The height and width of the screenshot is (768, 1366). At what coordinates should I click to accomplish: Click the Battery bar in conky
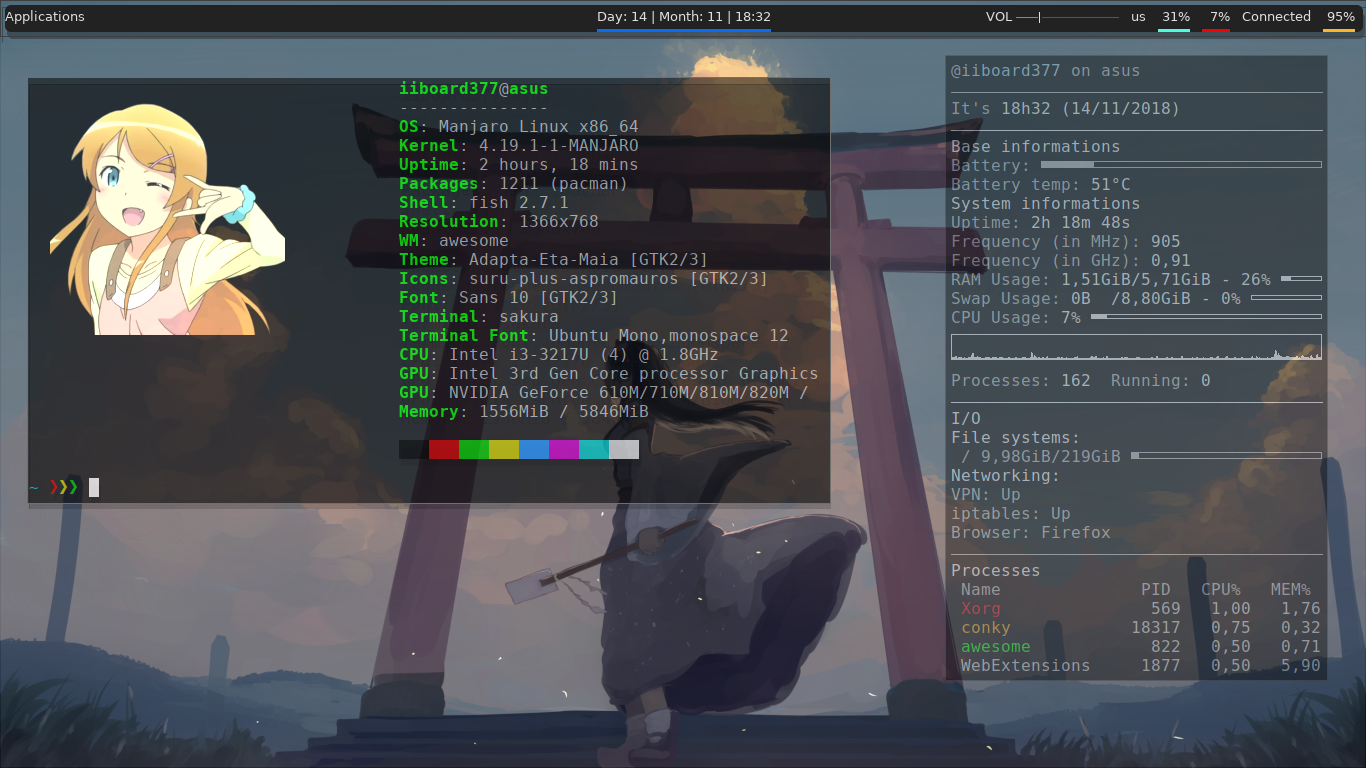pos(1181,165)
